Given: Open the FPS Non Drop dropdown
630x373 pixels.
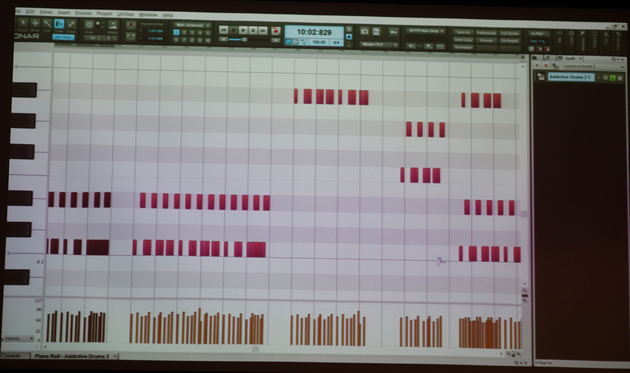Looking at the screenshot, I should [426, 31].
